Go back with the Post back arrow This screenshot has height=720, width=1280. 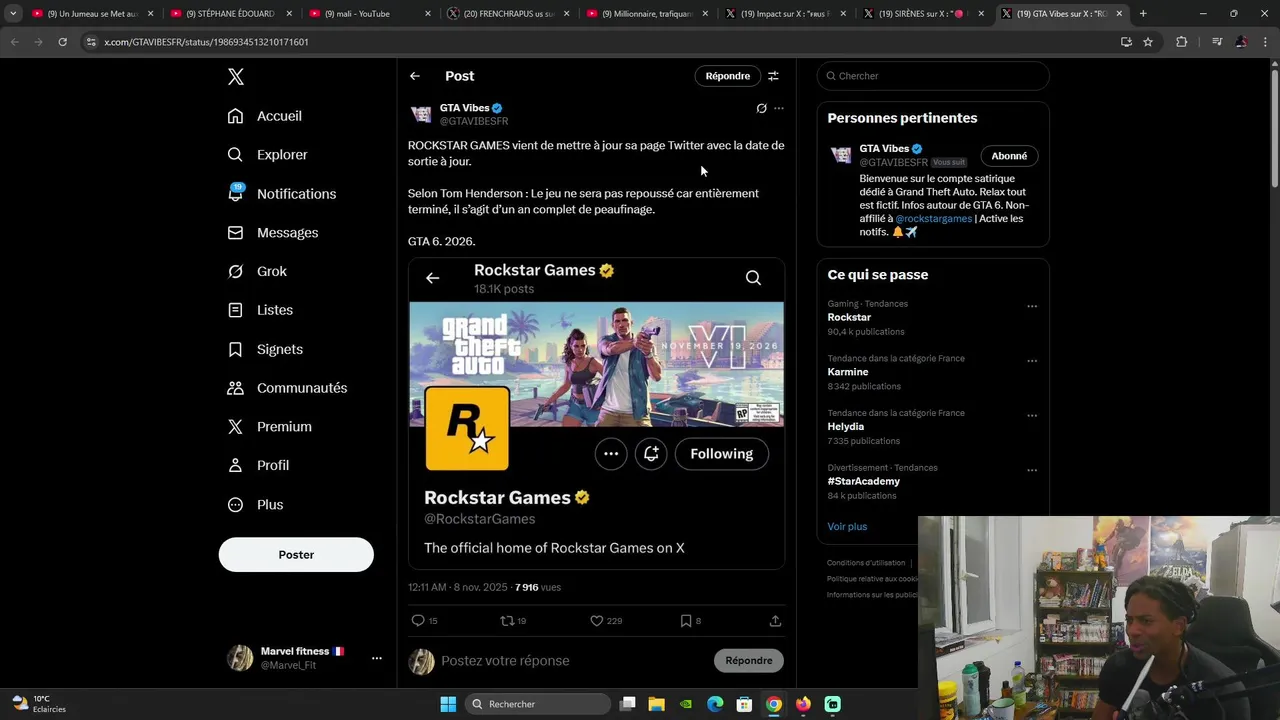(414, 76)
